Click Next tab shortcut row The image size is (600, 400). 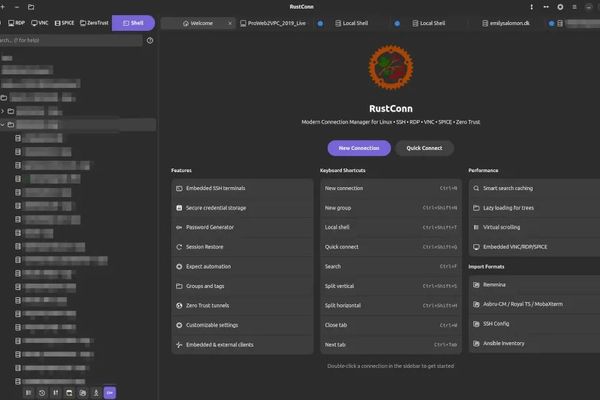[391, 344]
